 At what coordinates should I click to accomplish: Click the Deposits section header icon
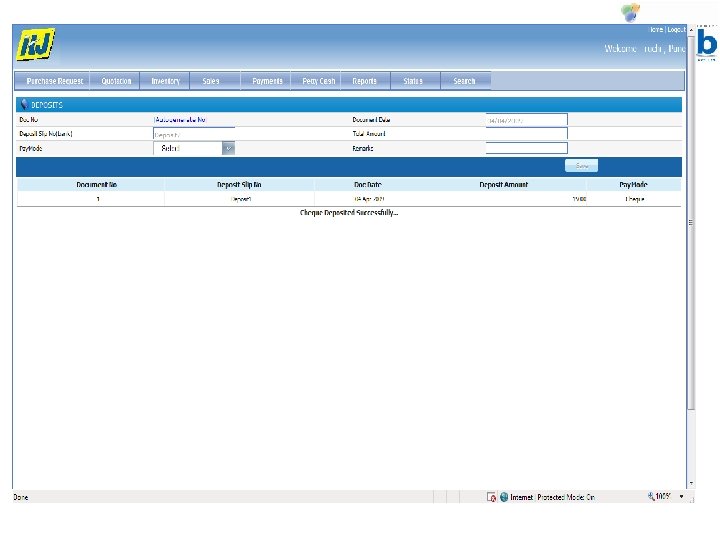24,104
